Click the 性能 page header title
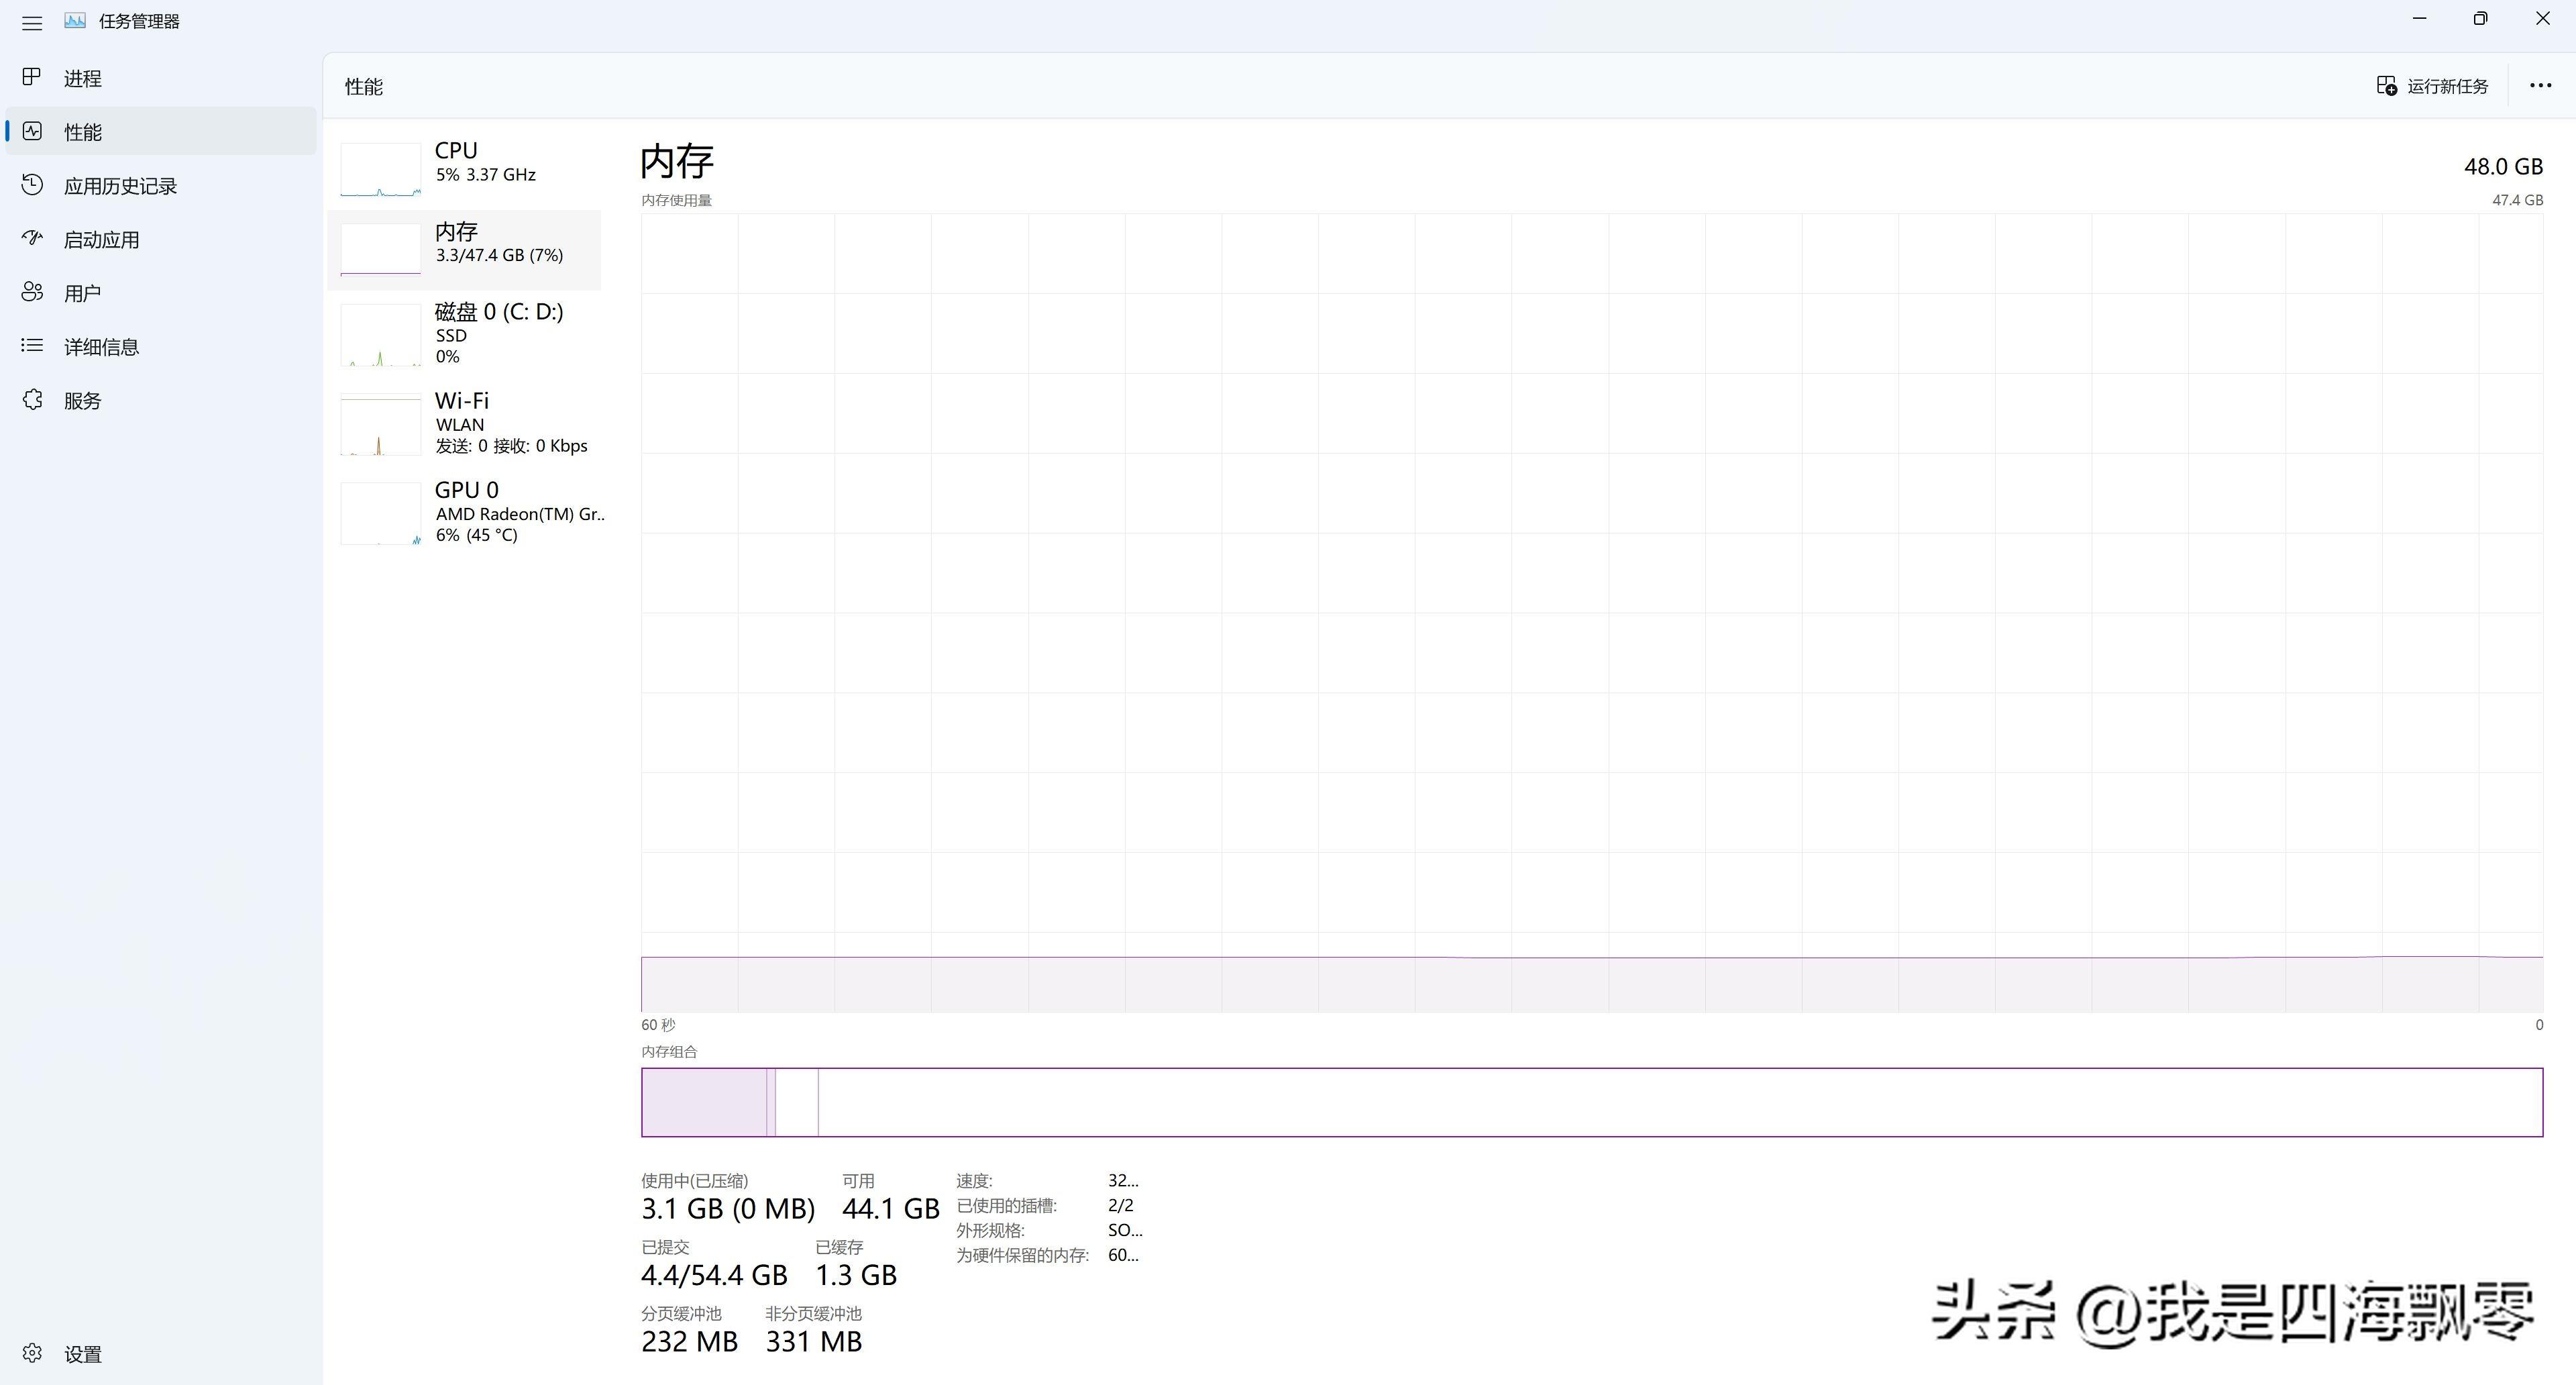This screenshot has height=1385, width=2576. pos(364,87)
